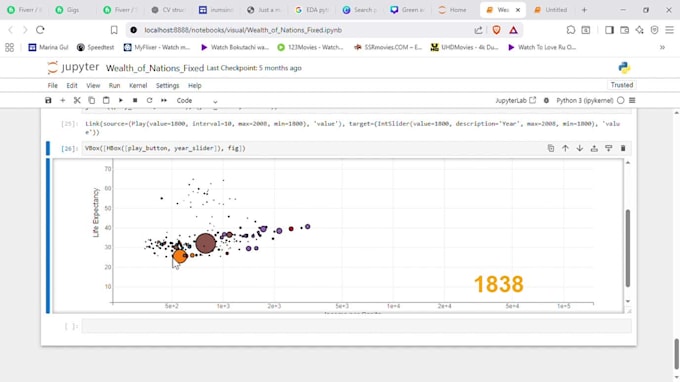Click the orange bubble in the scatter plot

180,256
